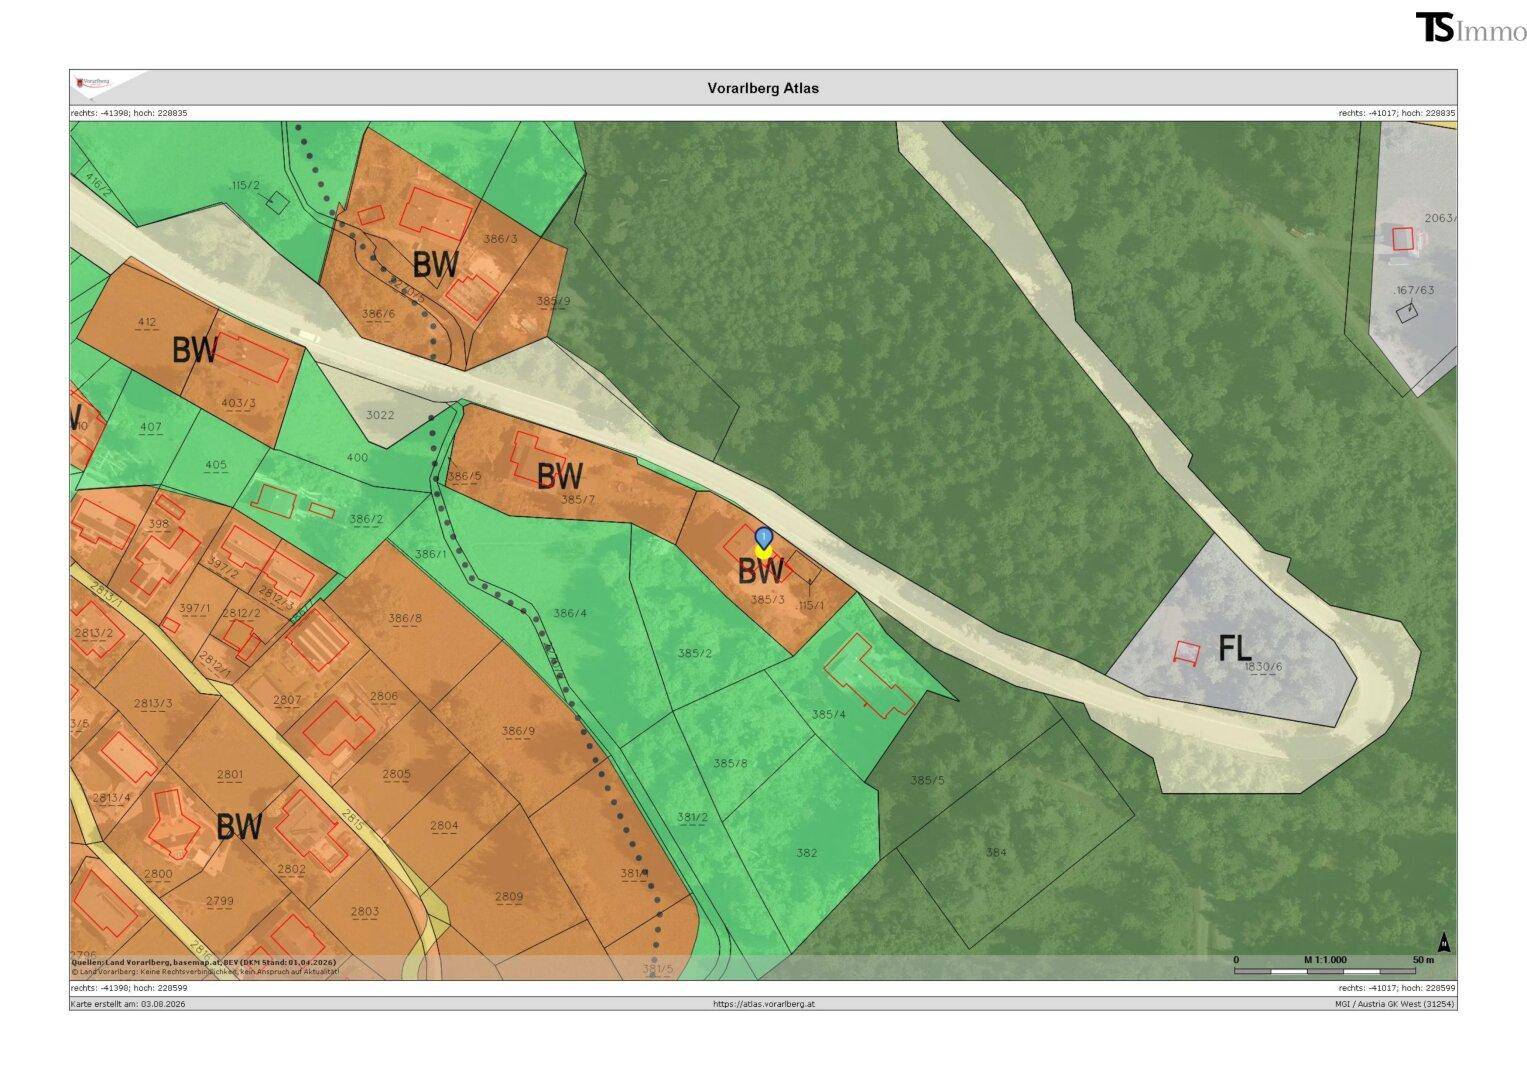Select parcel number 407
Screen dimensions: 1527x1080
(x=150, y=427)
